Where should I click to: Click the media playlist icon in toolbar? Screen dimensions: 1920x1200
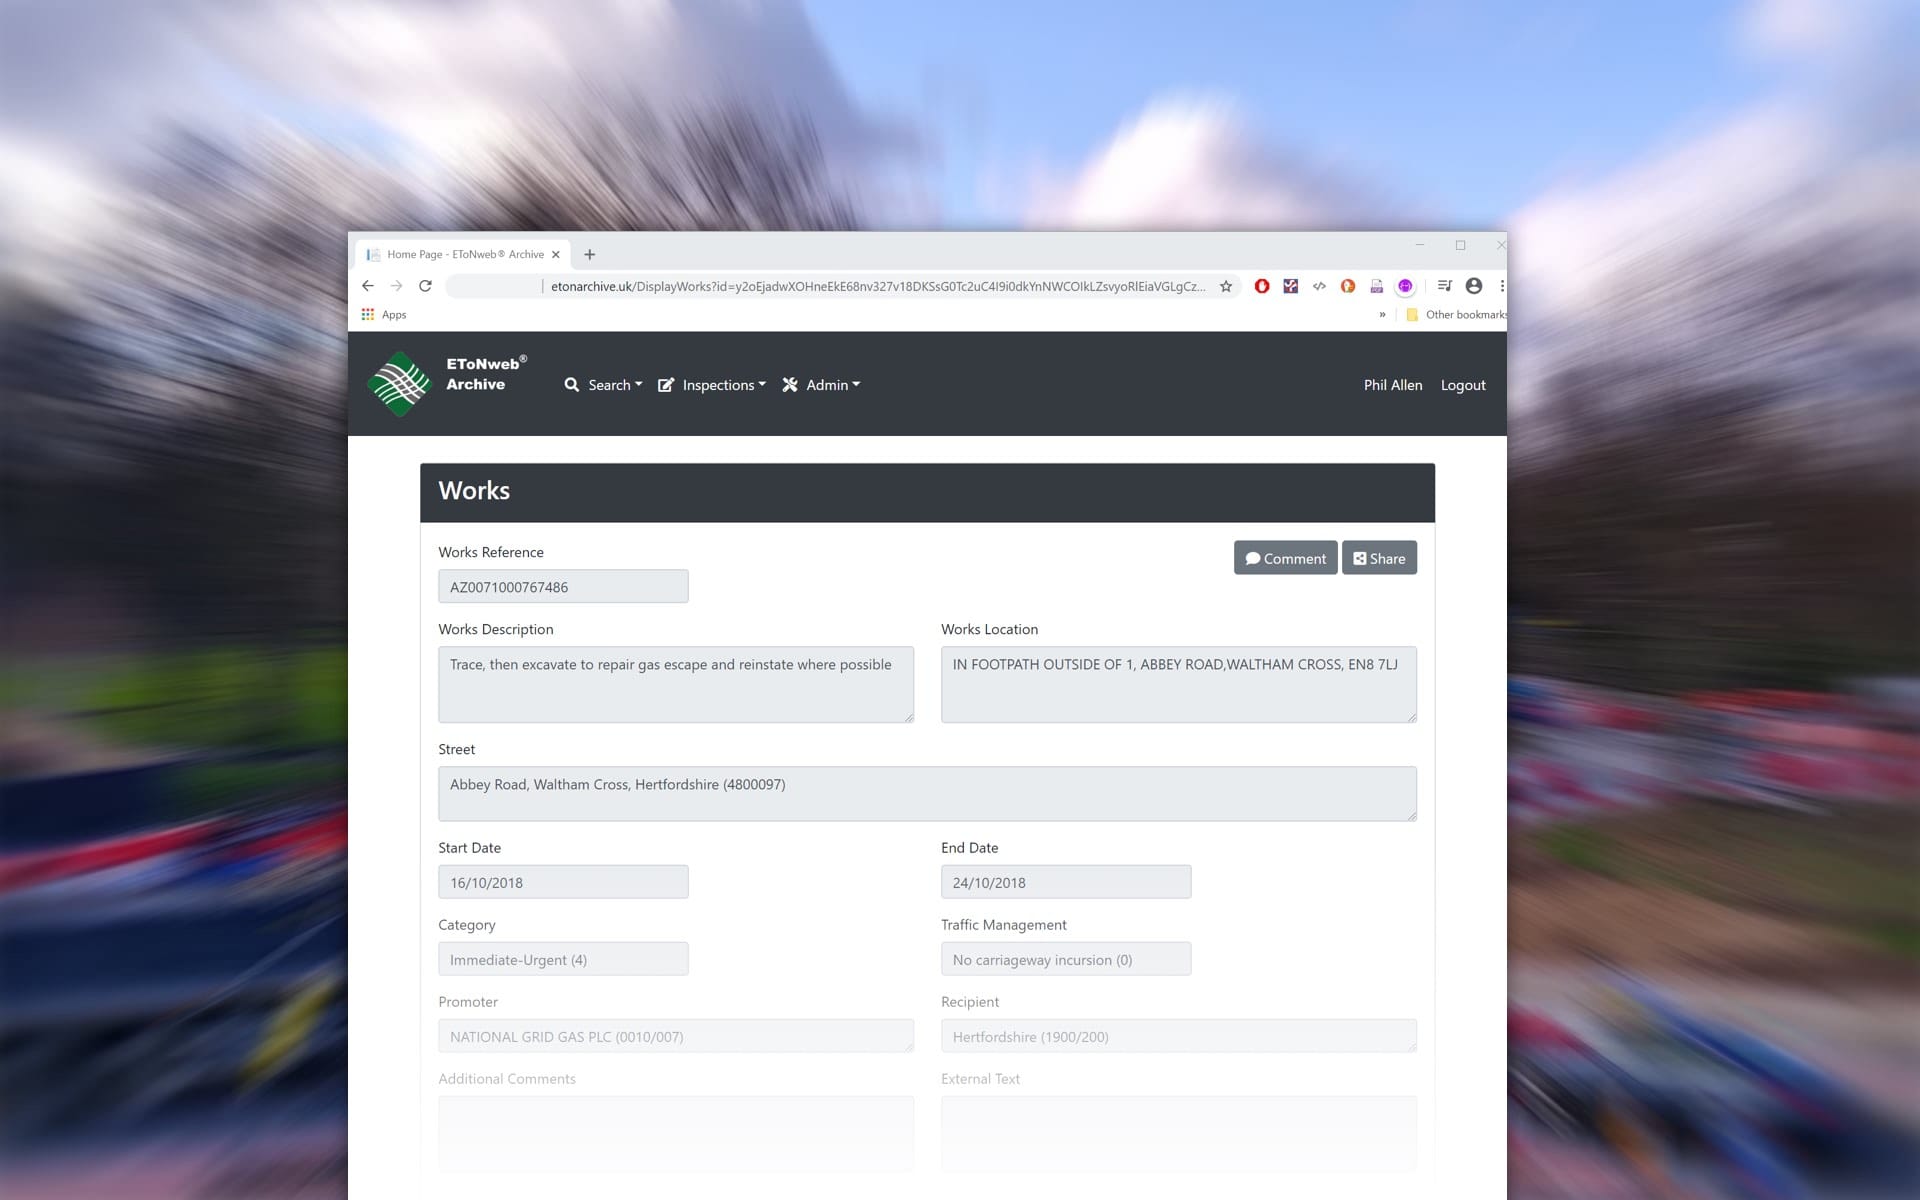[1444, 286]
